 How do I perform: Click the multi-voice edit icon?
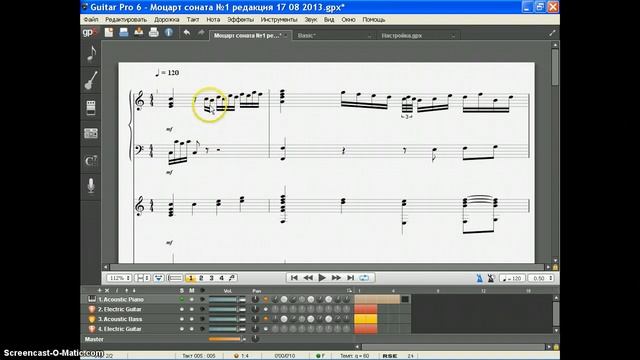pyautogui.click(x=232, y=278)
